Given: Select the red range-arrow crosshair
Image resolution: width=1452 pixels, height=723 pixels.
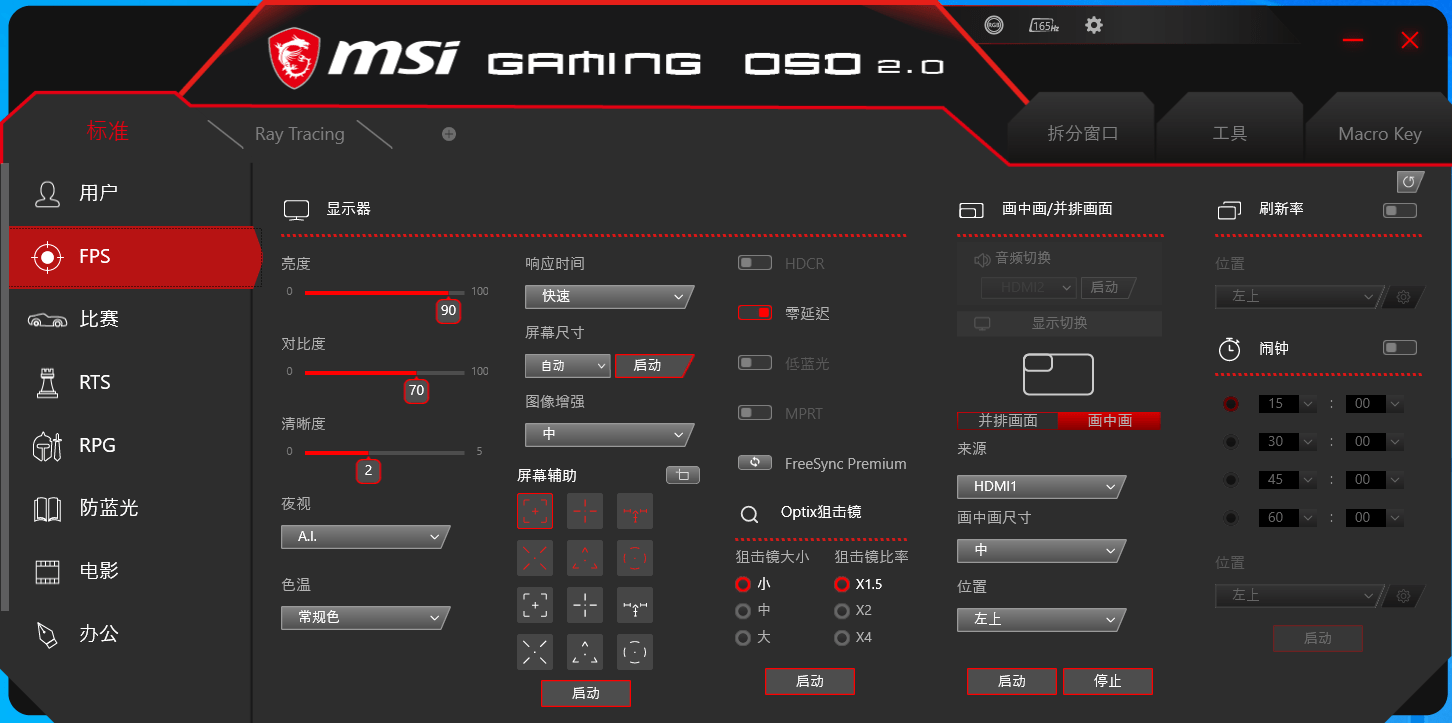Looking at the screenshot, I should pos(635,511).
